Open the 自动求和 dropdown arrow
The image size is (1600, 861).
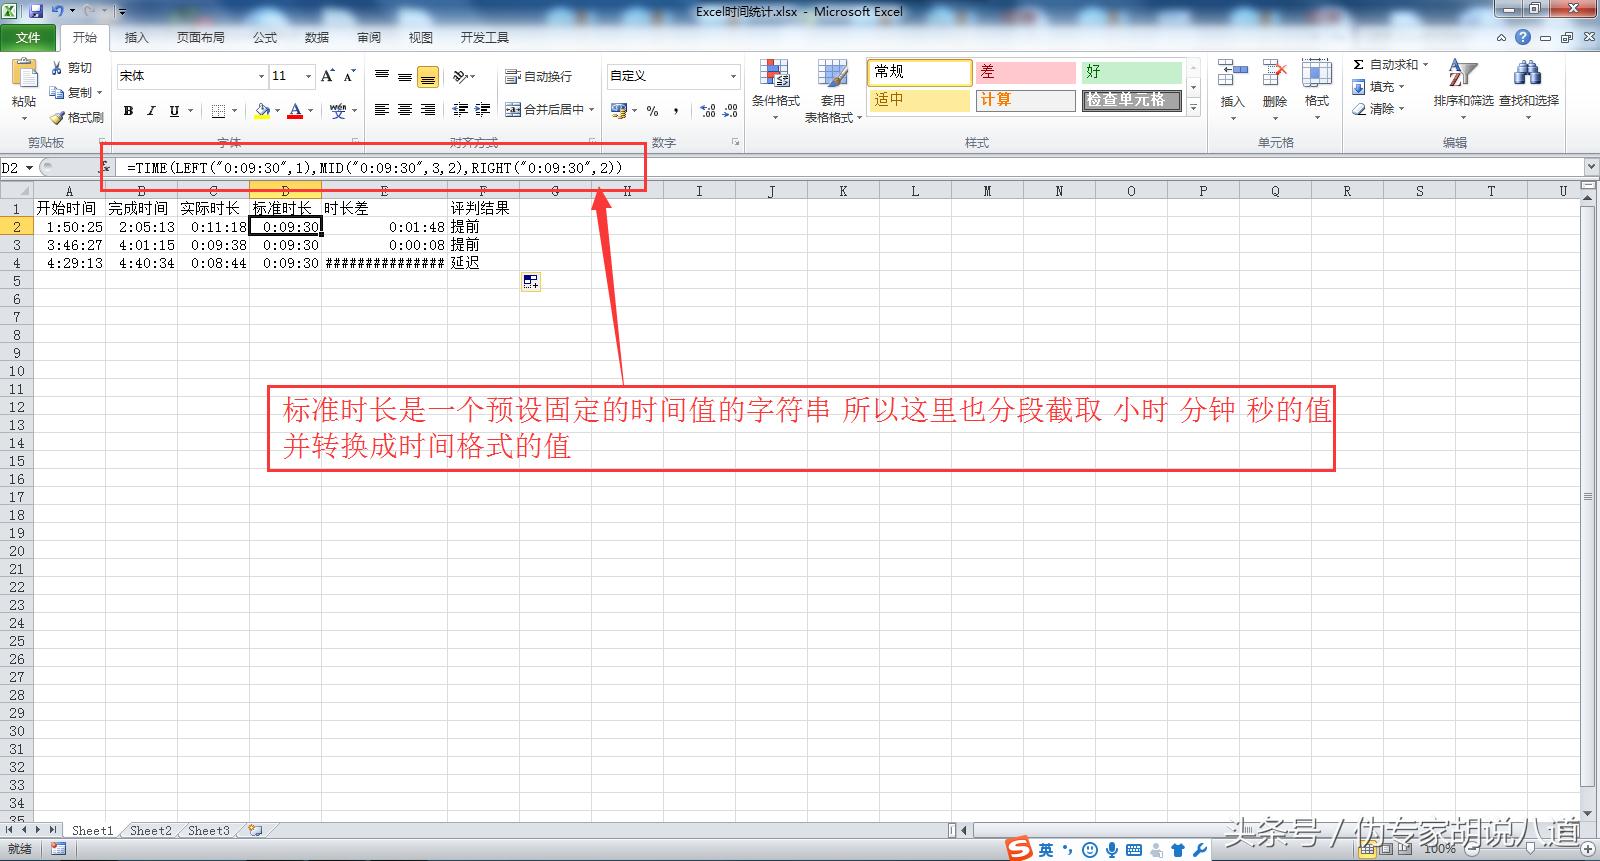1425,65
